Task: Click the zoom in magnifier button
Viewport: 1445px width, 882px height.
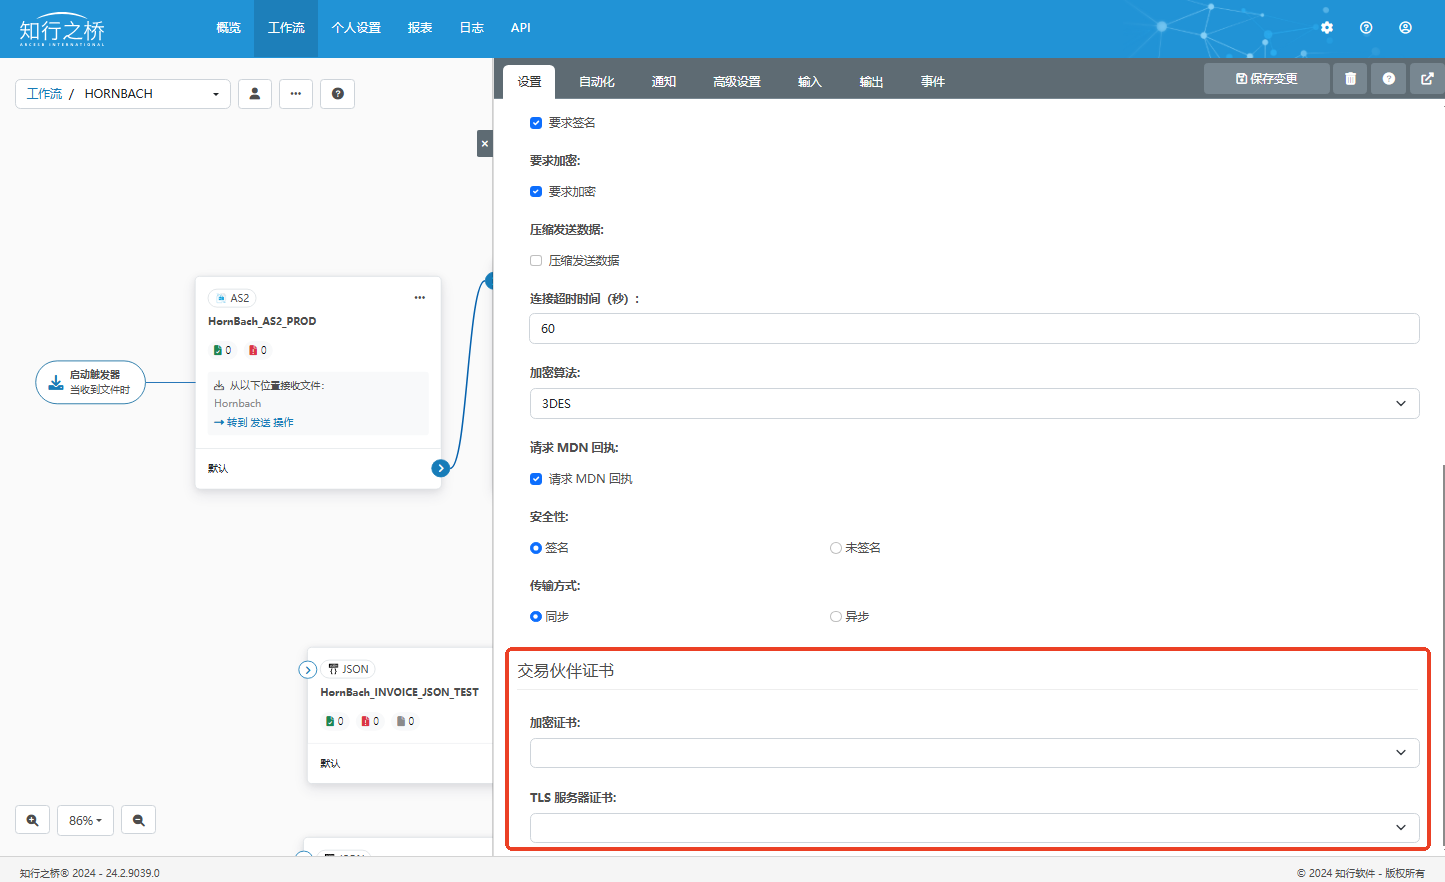Action: click(32, 820)
